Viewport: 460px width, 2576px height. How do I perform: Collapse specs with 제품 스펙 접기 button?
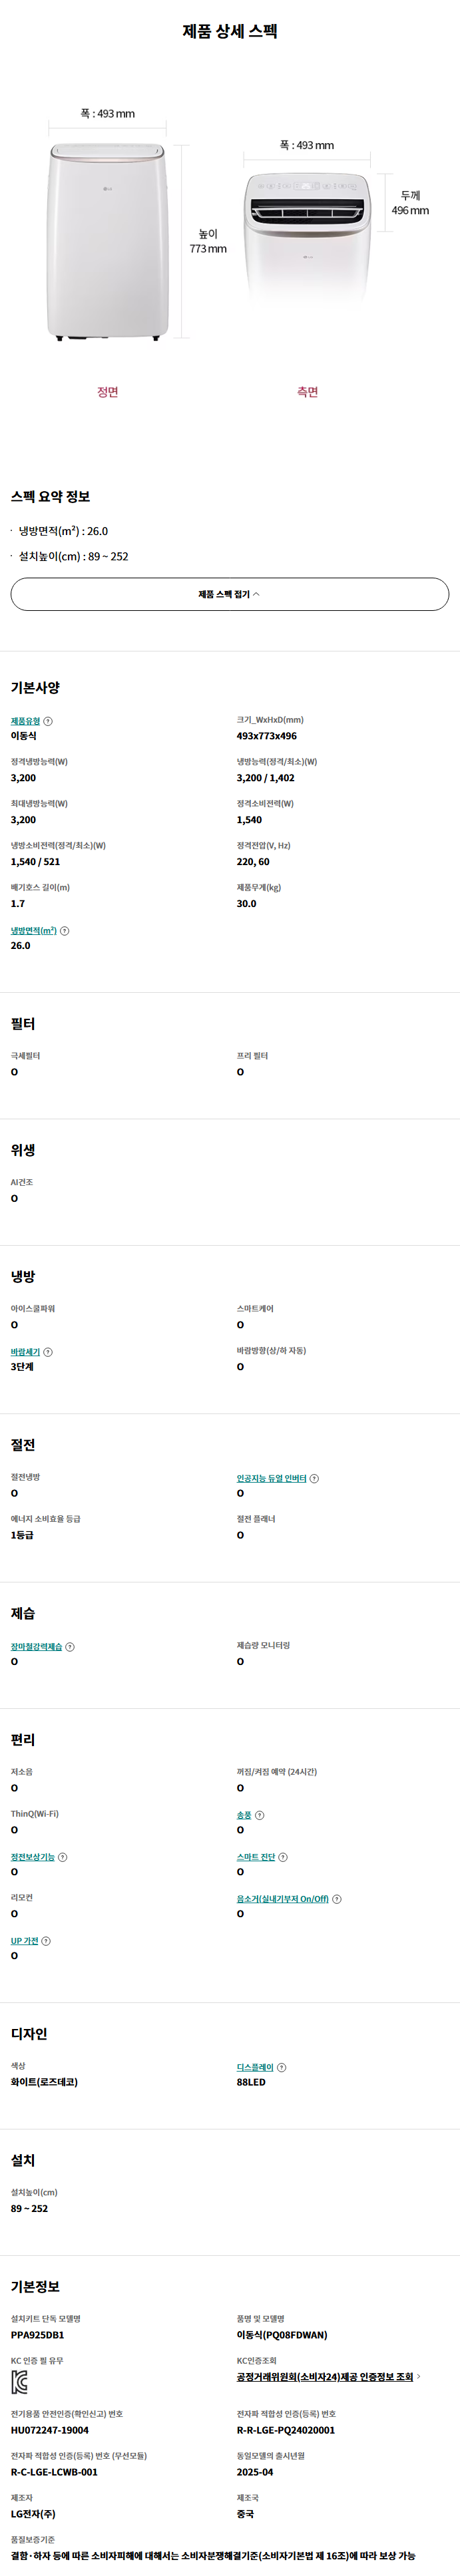pyautogui.click(x=230, y=594)
